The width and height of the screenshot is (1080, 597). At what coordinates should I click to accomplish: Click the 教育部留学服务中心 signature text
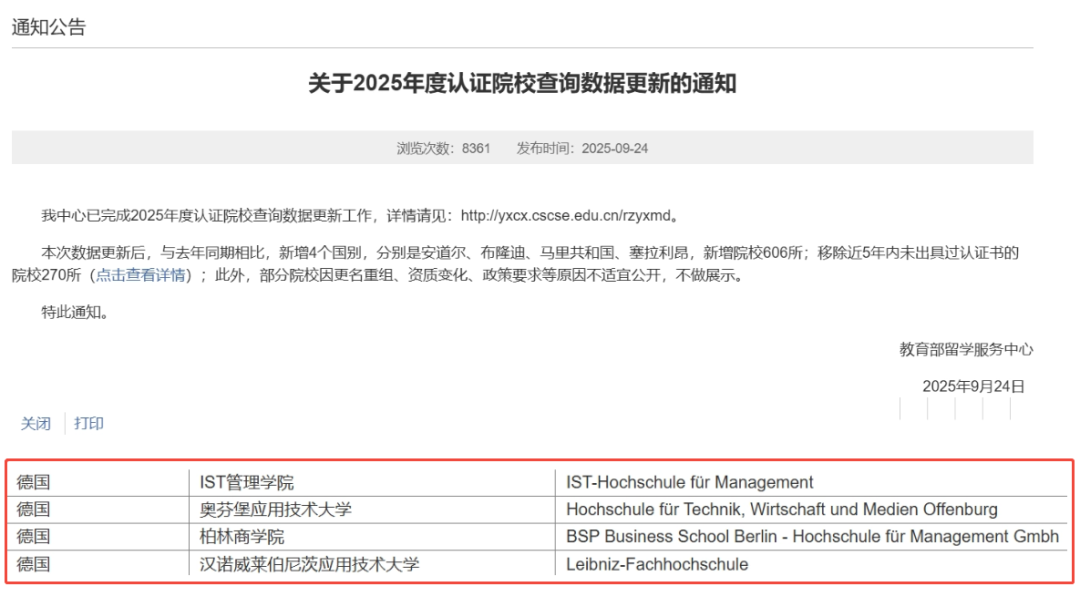[965, 349]
